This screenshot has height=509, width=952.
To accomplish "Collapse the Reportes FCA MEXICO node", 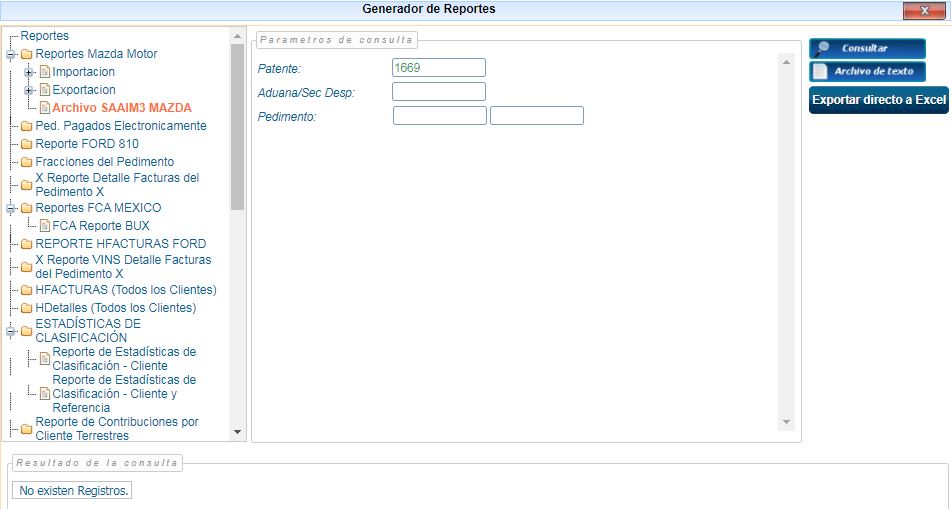I will (10, 208).
